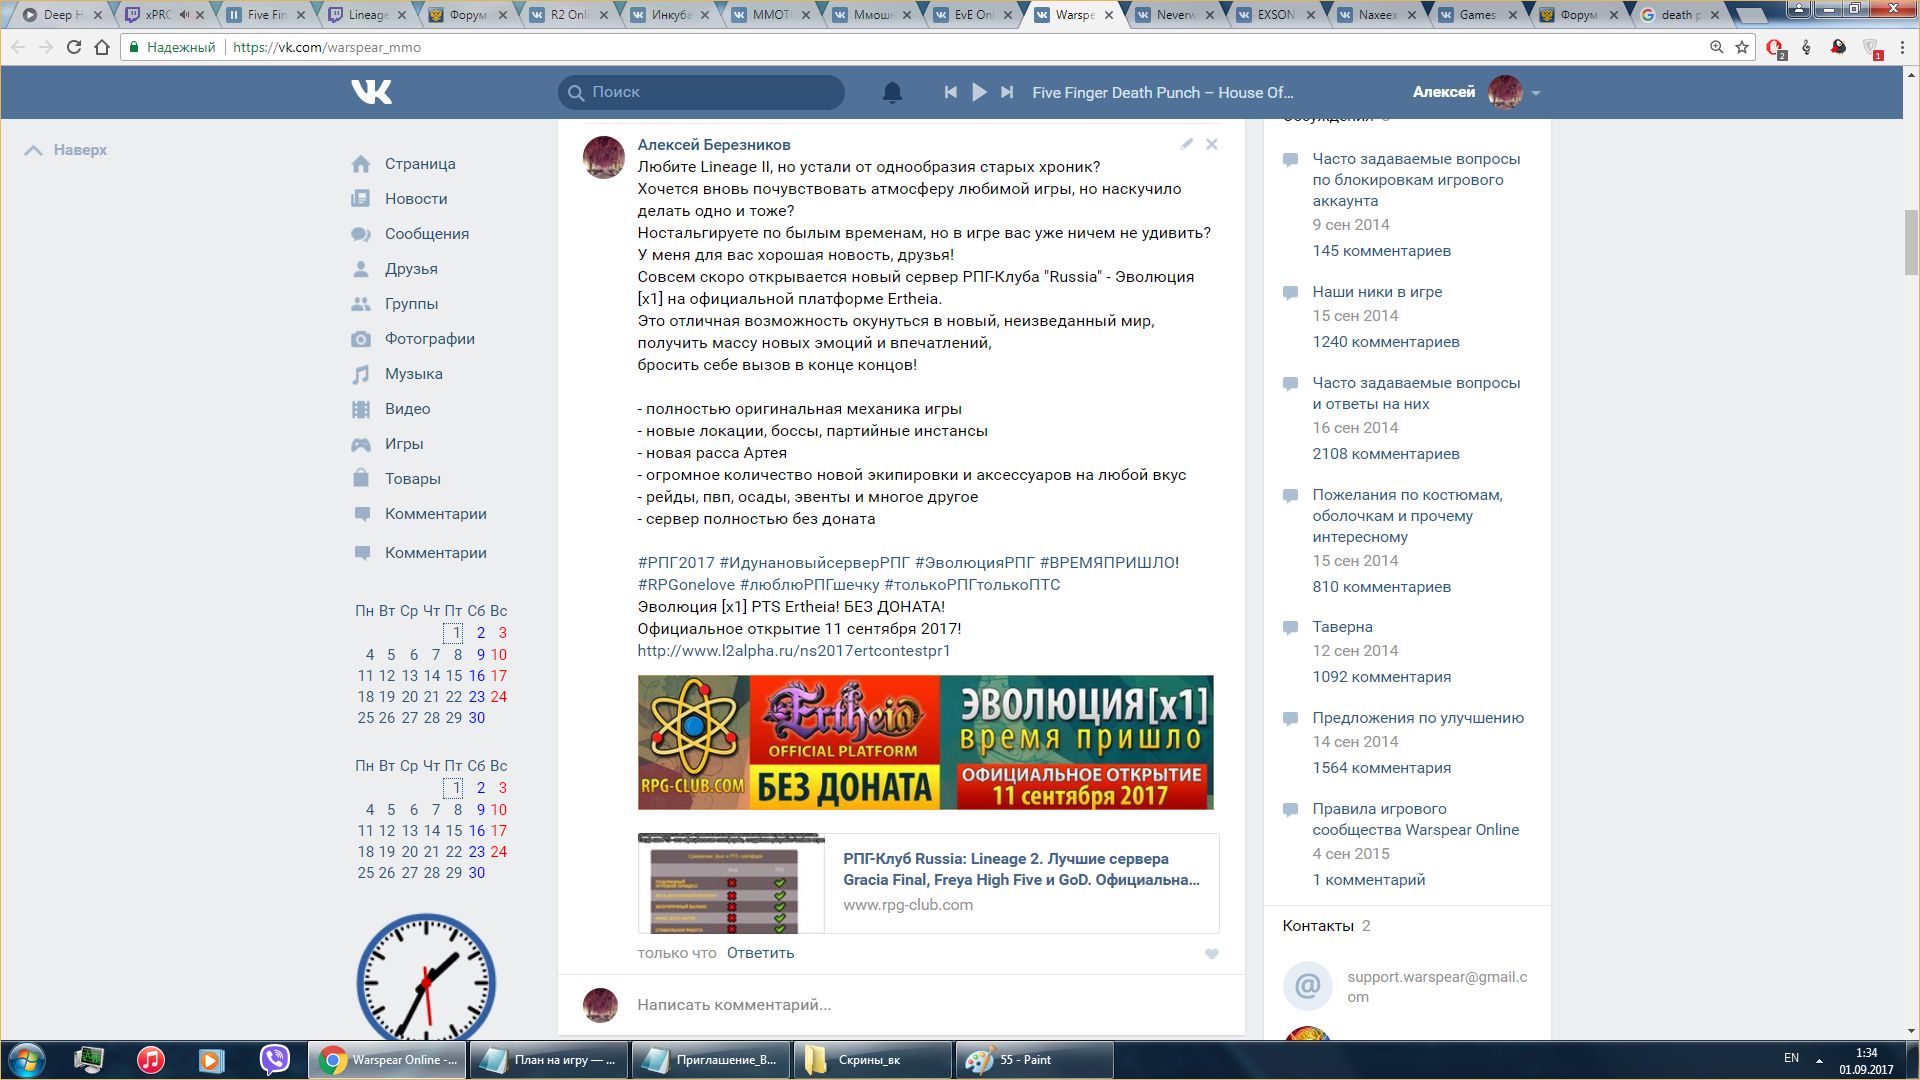Click the Товары bag icon
The image size is (1920, 1080).
click(361, 478)
